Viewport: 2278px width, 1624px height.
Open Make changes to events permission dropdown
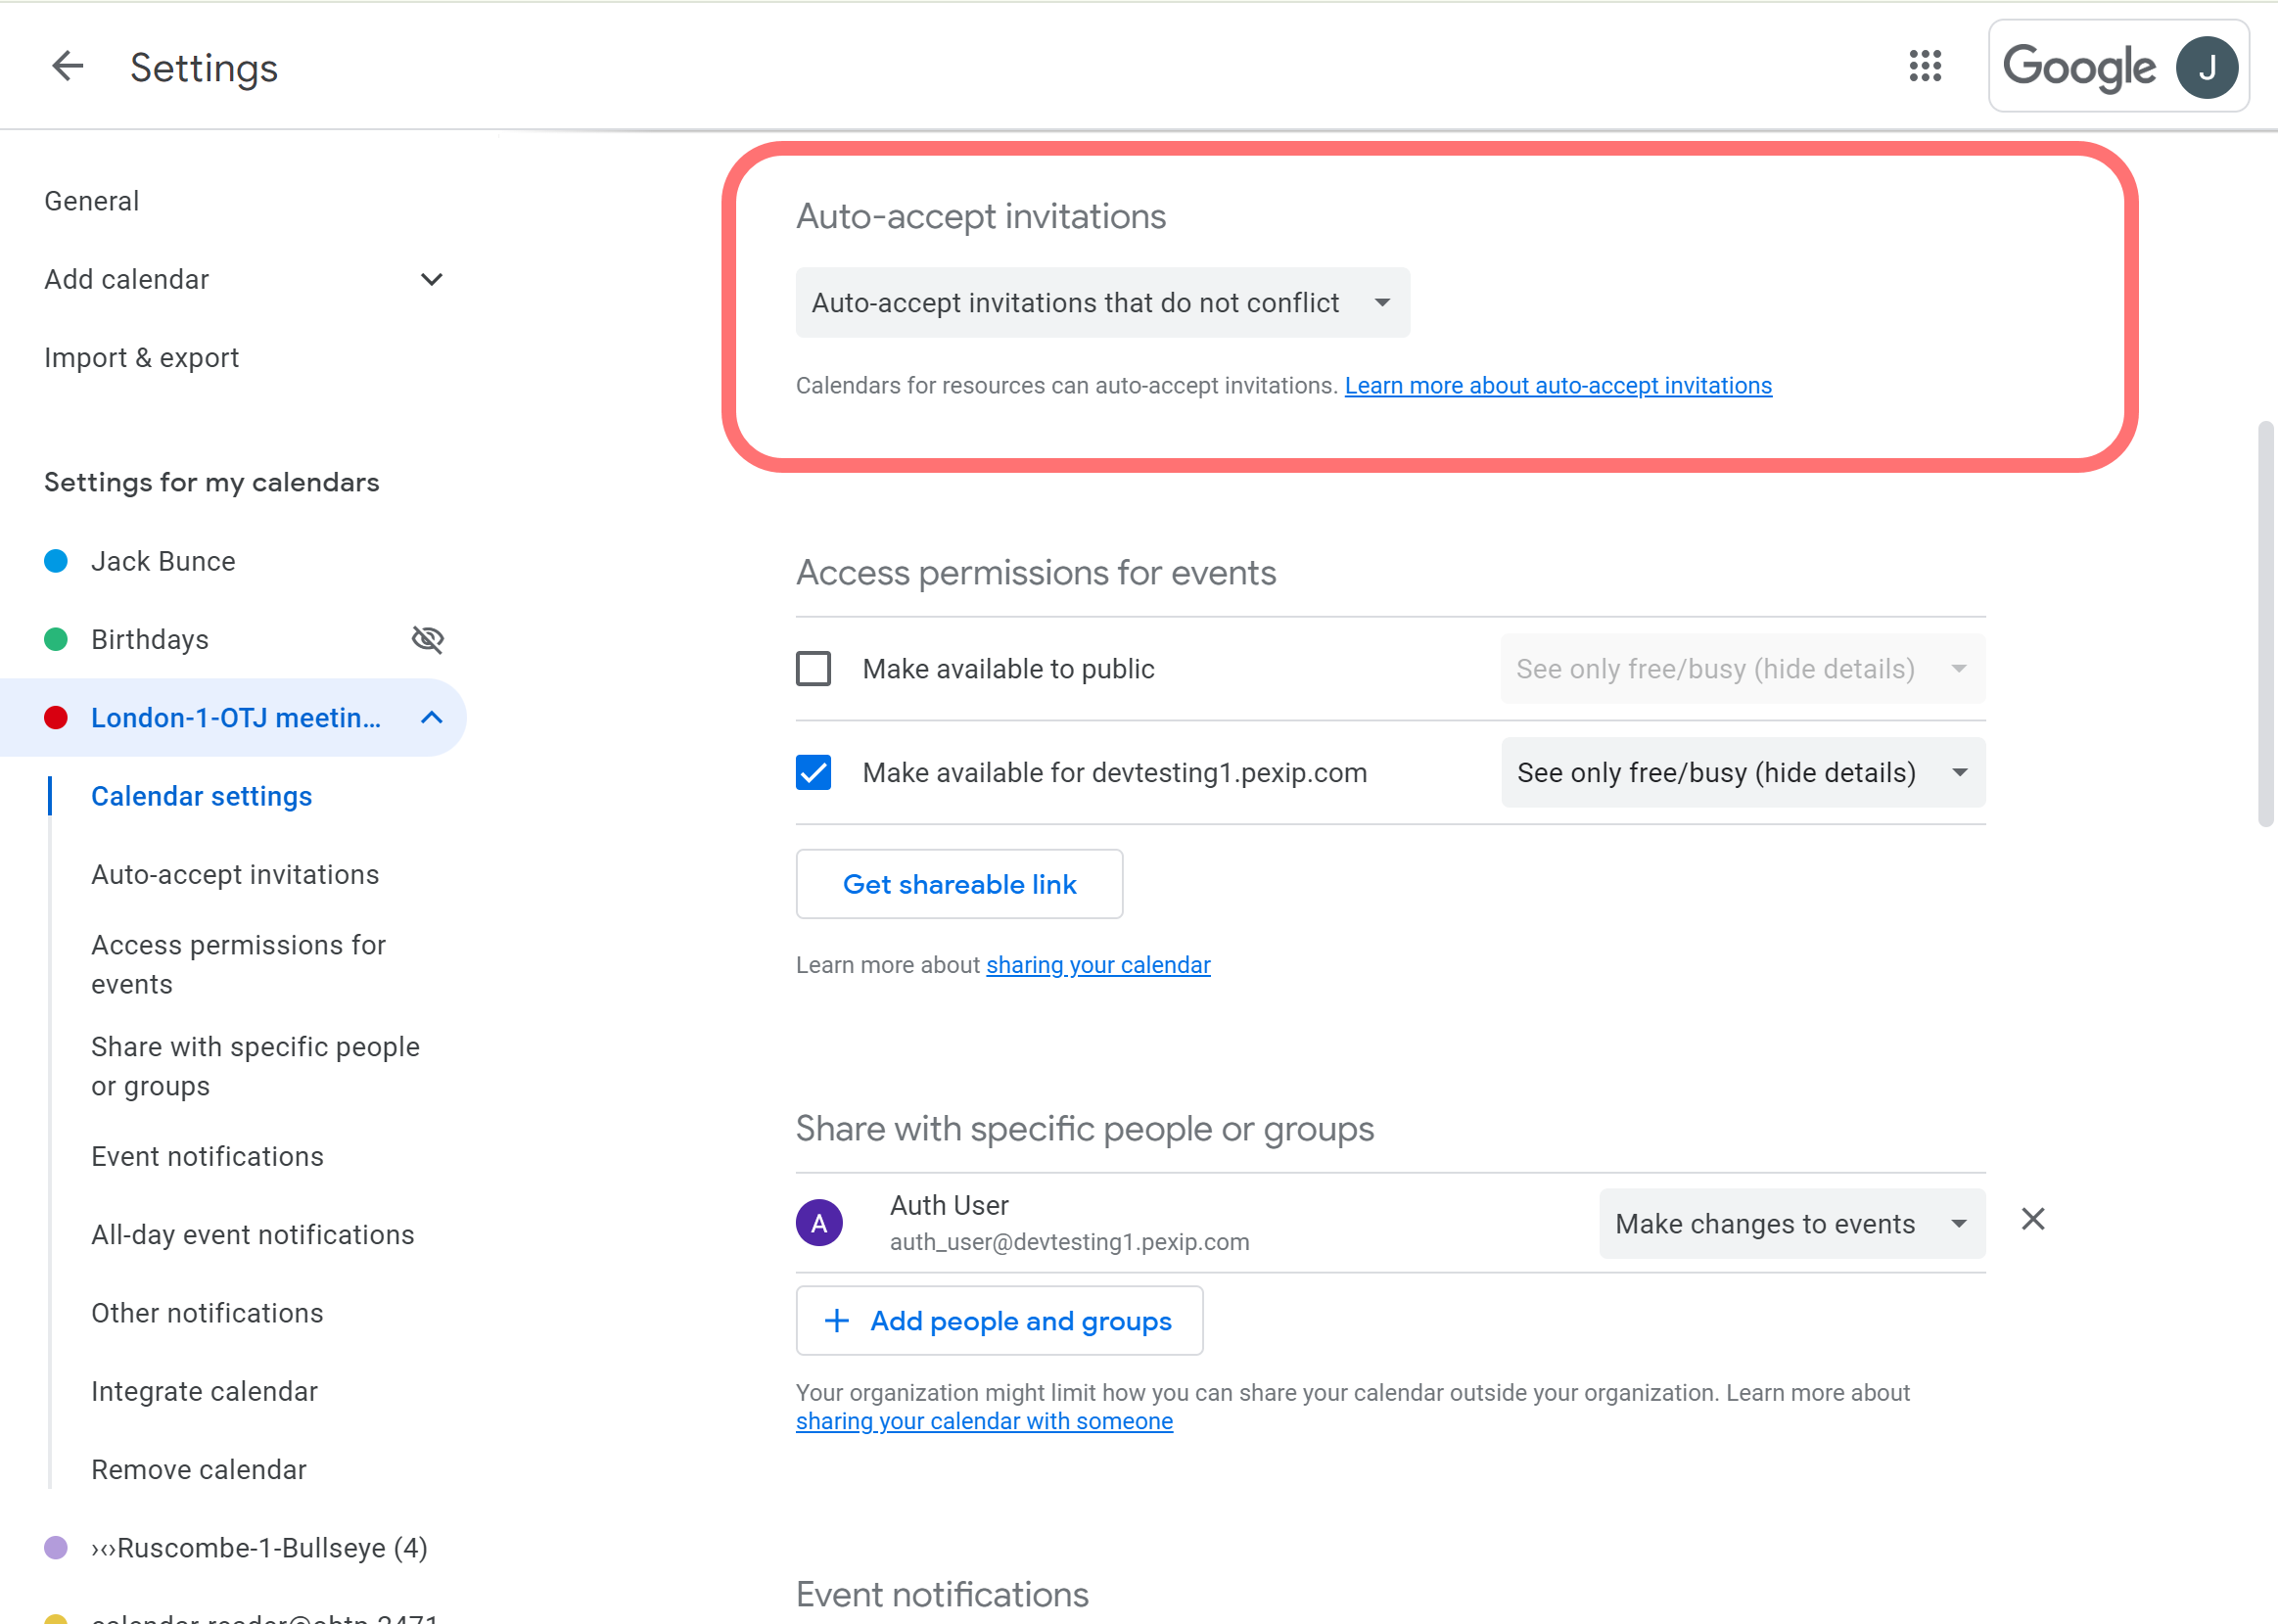click(1791, 1223)
